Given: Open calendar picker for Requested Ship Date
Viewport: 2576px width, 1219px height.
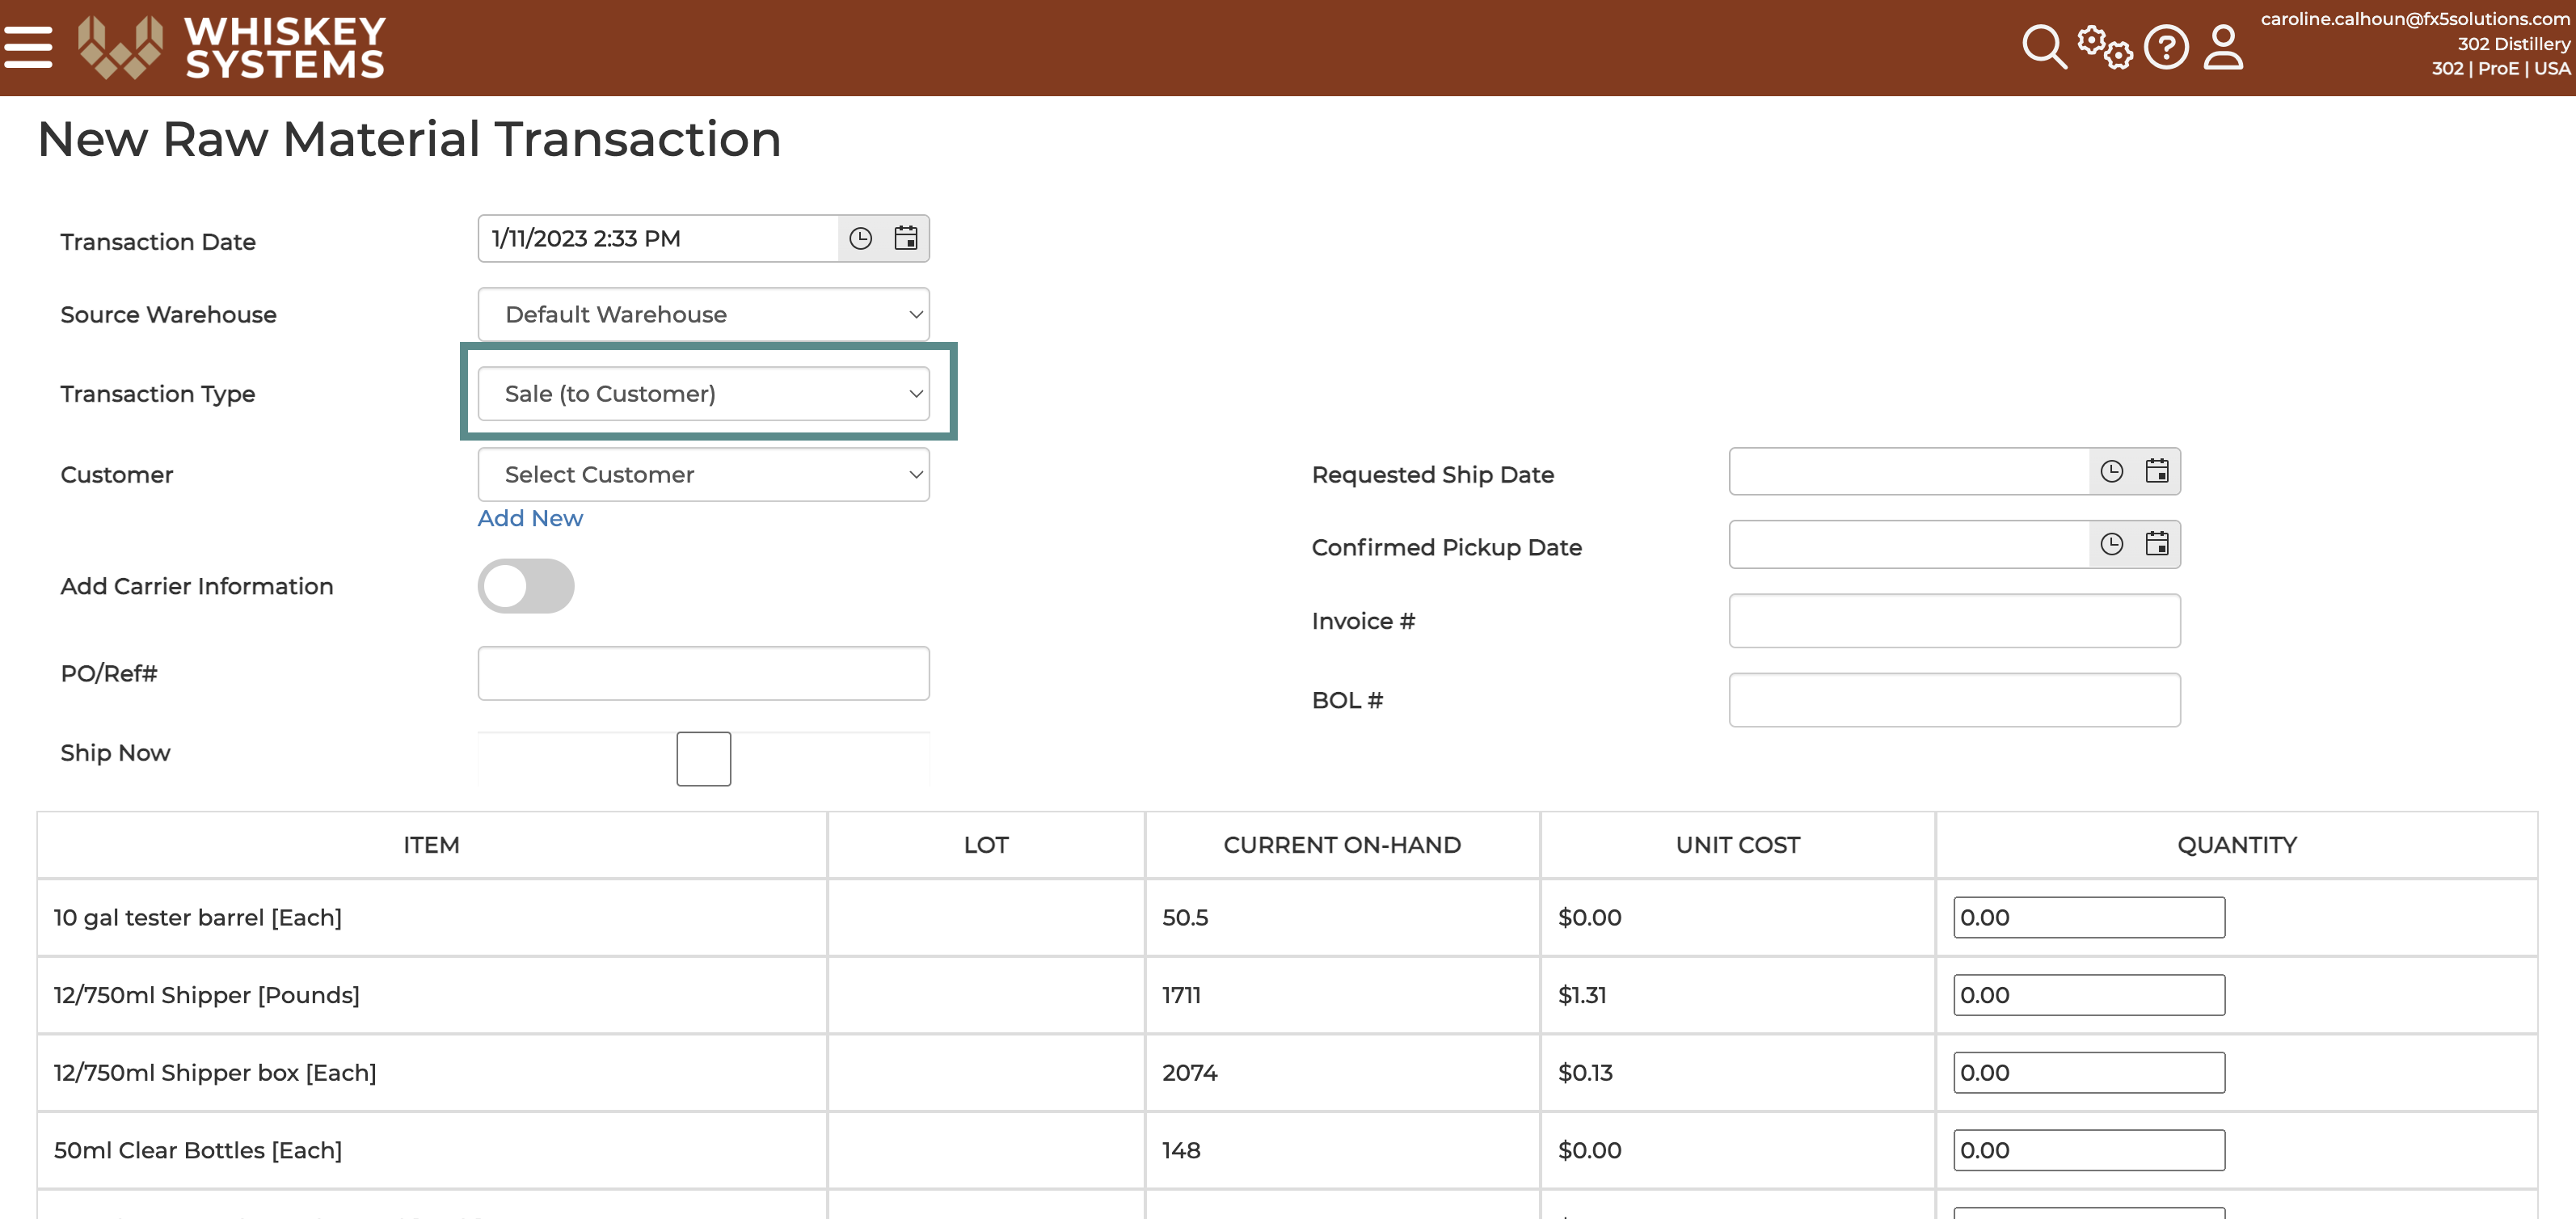Looking at the screenshot, I should coord(2157,471).
